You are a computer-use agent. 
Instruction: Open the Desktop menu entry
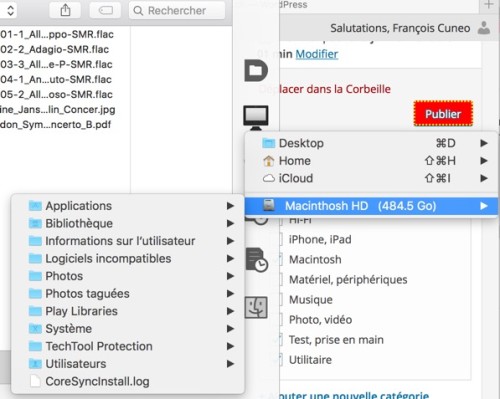coord(372,143)
